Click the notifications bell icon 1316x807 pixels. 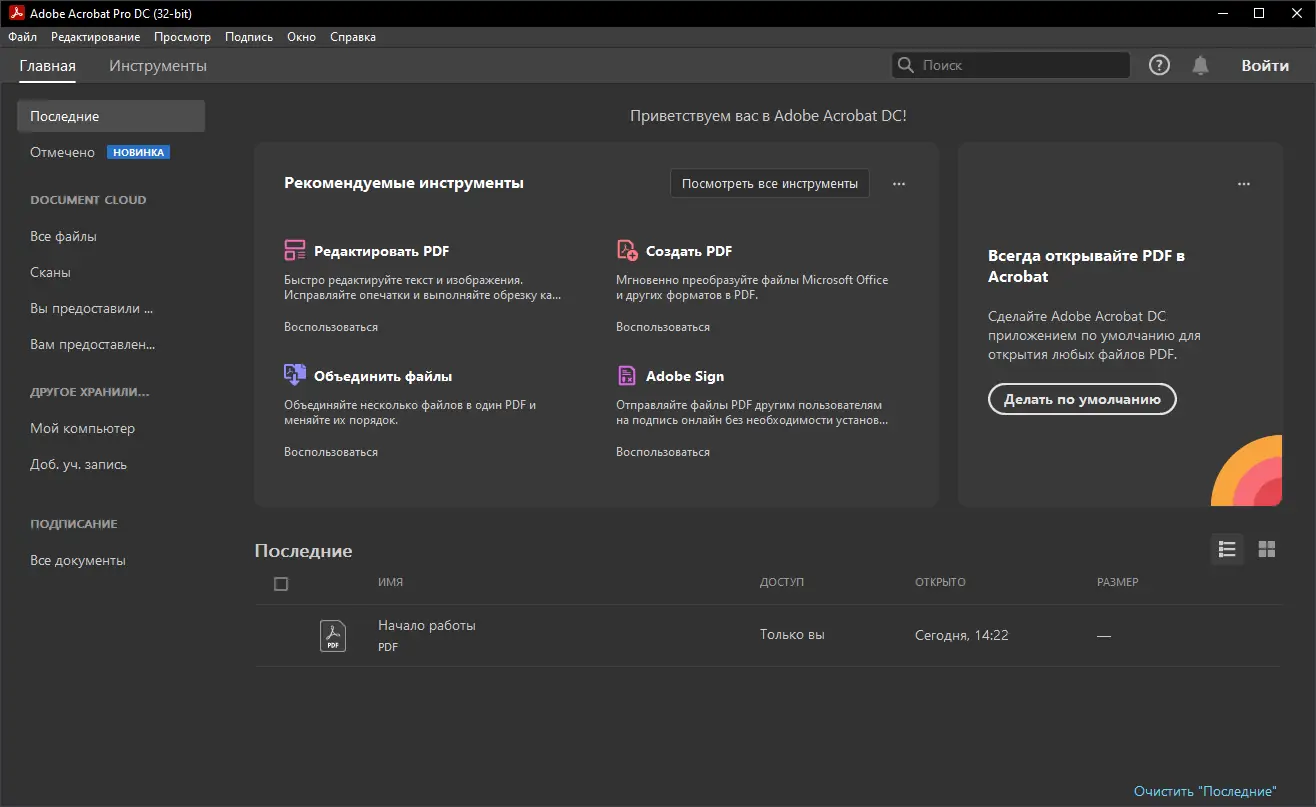click(x=1200, y=64)
